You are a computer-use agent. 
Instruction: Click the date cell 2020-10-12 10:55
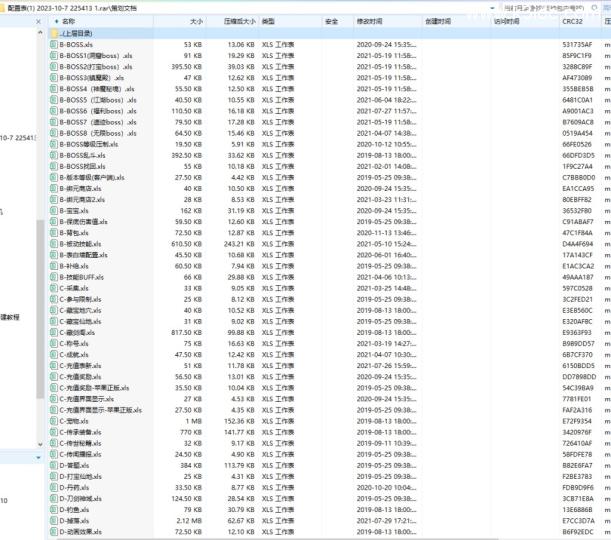tap(386, 144)
